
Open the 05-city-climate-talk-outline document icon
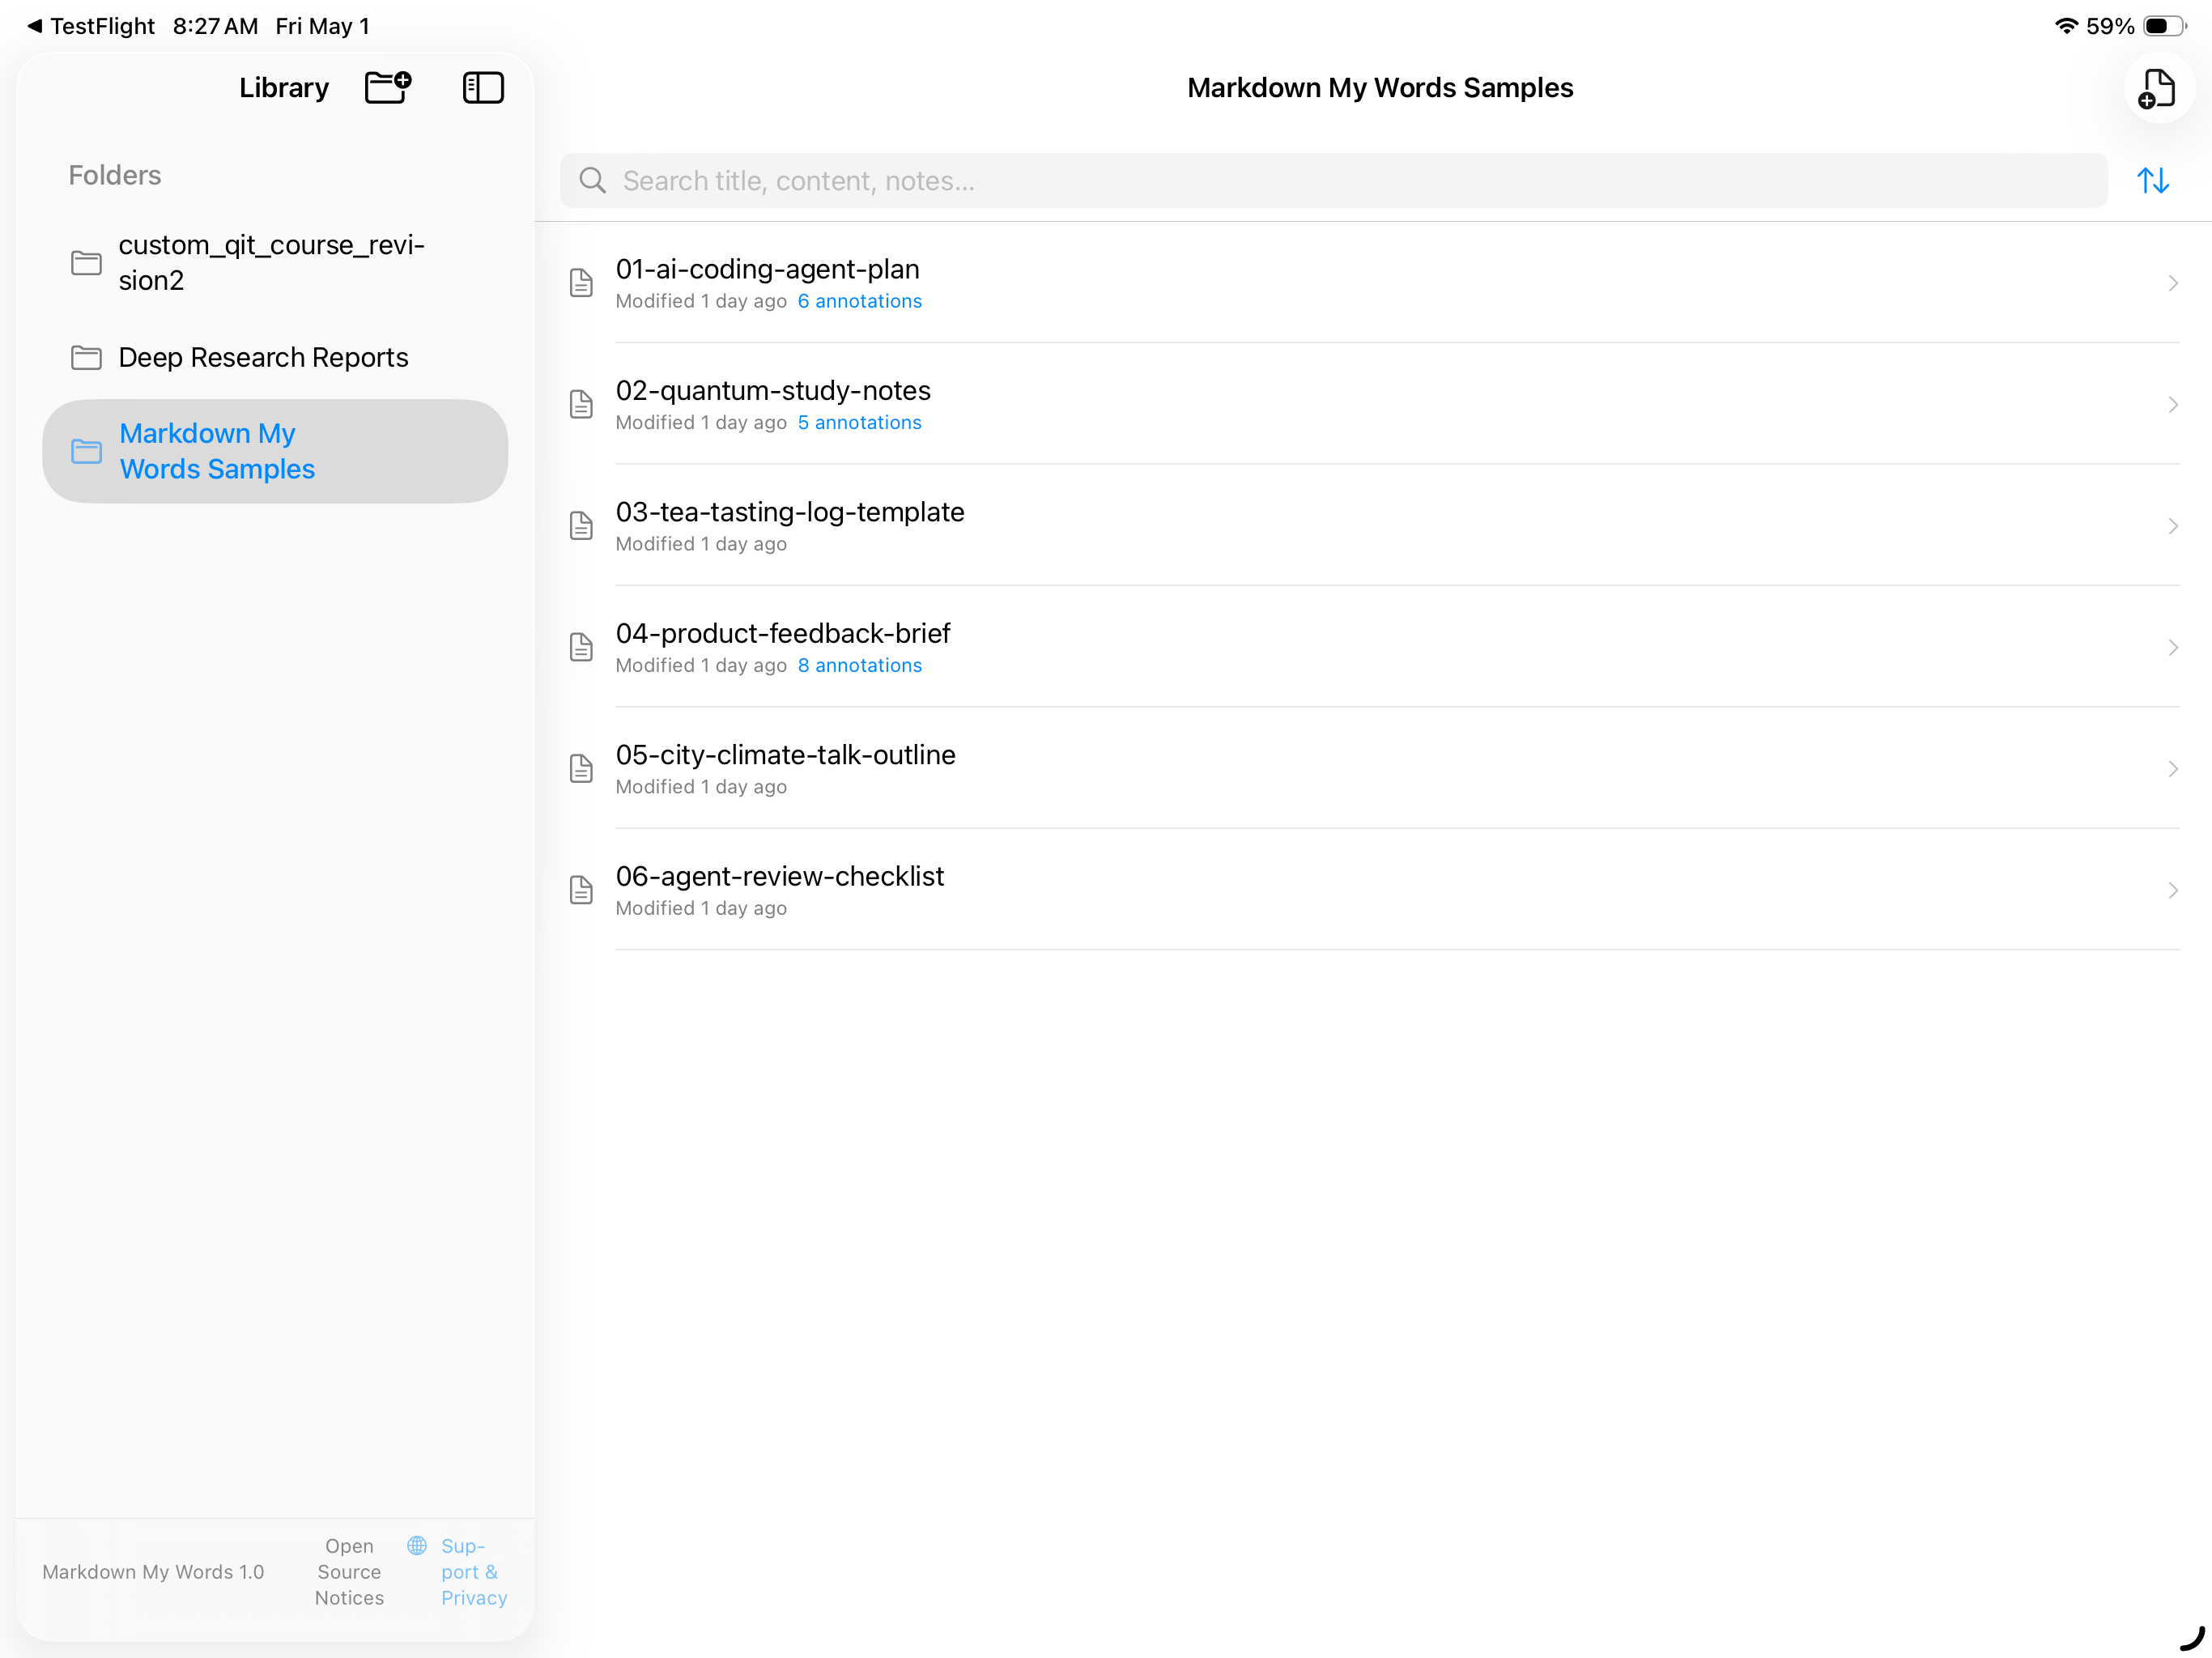[581, 768]
